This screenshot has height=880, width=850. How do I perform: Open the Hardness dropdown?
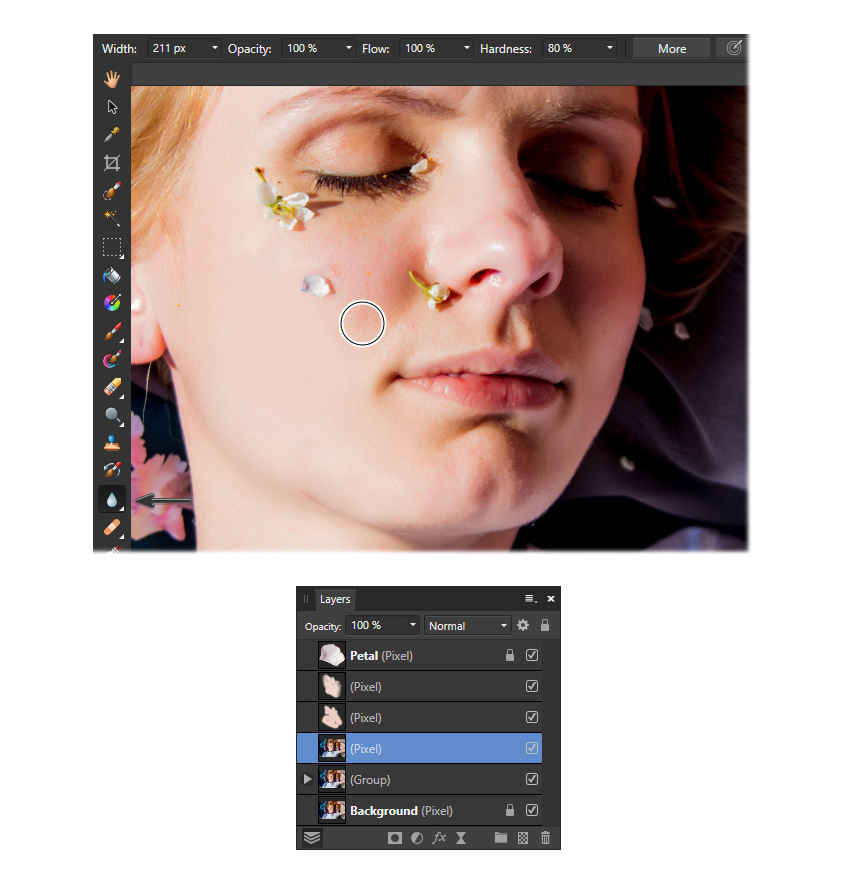[609, 48]
